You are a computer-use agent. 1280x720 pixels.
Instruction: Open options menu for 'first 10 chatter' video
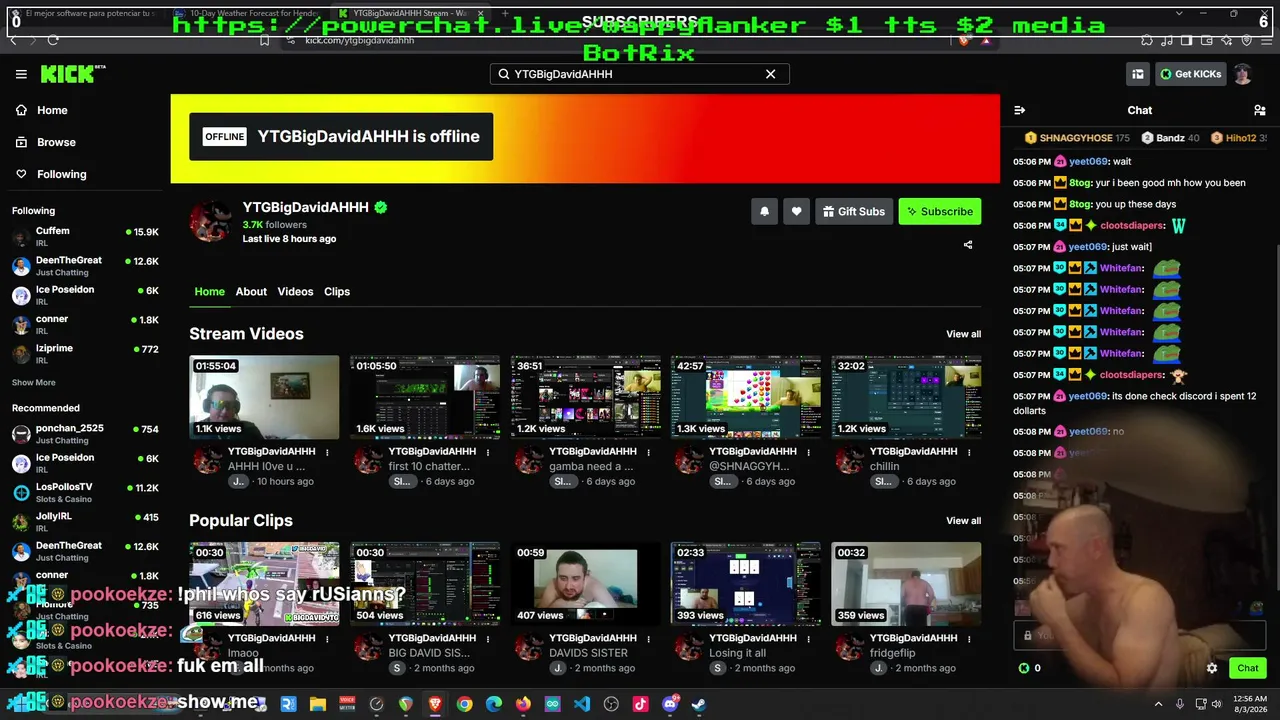(488, 452)
